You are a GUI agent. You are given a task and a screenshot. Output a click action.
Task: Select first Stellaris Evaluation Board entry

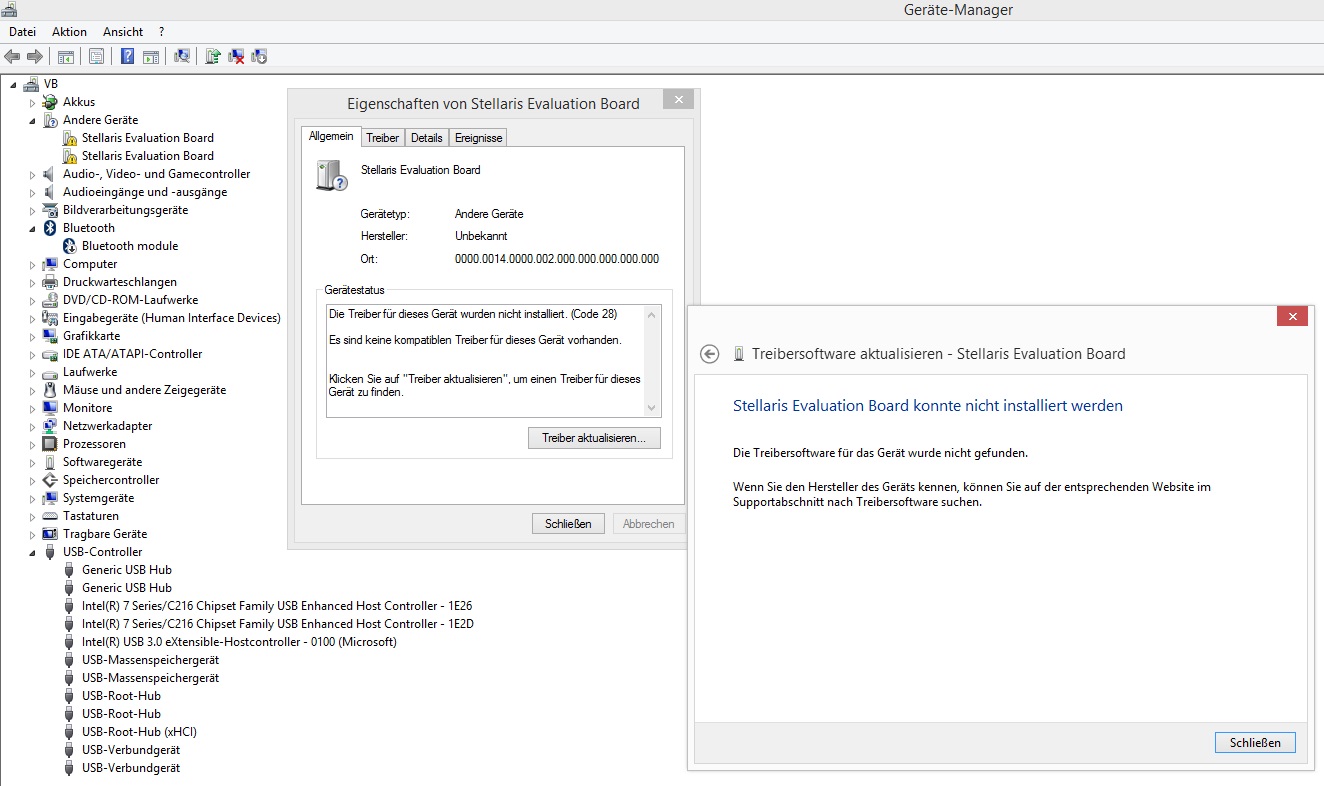pos(148,138)
